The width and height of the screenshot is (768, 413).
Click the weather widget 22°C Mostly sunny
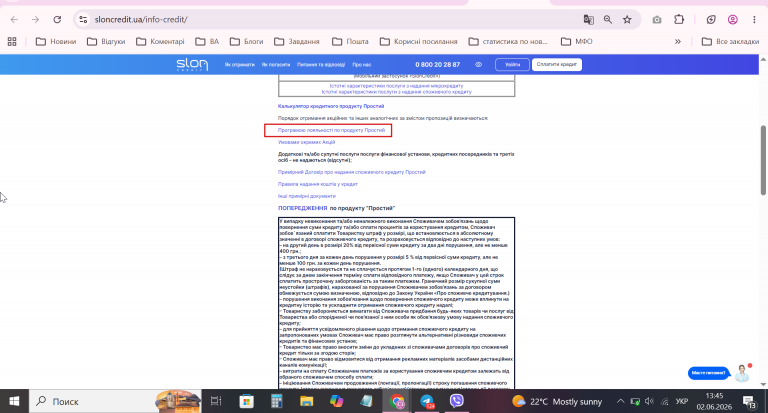coord(556,402)
